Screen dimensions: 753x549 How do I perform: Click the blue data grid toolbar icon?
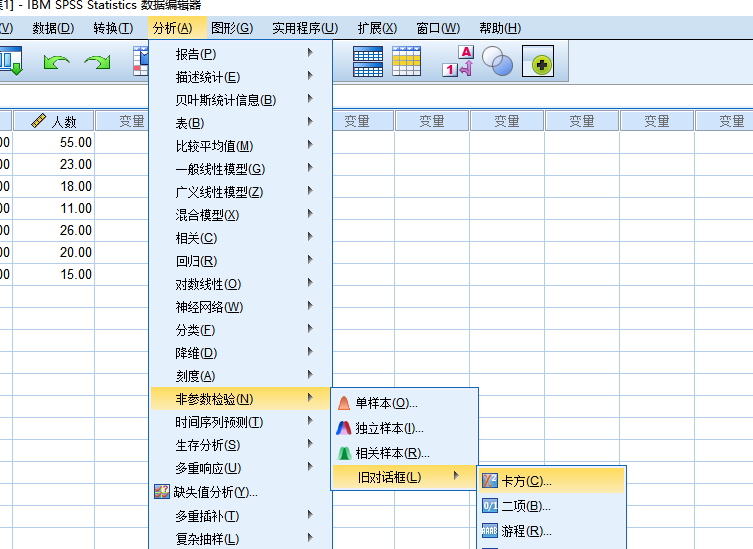(x=368, y=61)
